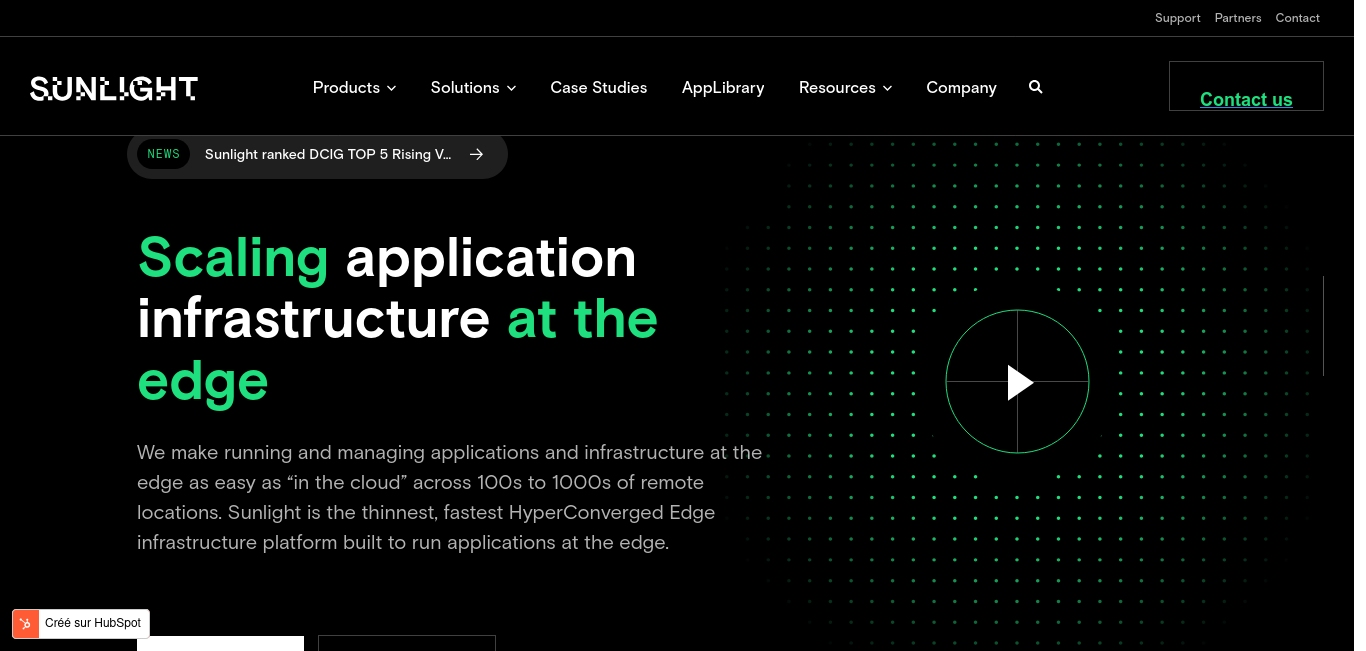1366x651 pixels.
Task: Click the Contact us button
Action: tap(1246, 87)
